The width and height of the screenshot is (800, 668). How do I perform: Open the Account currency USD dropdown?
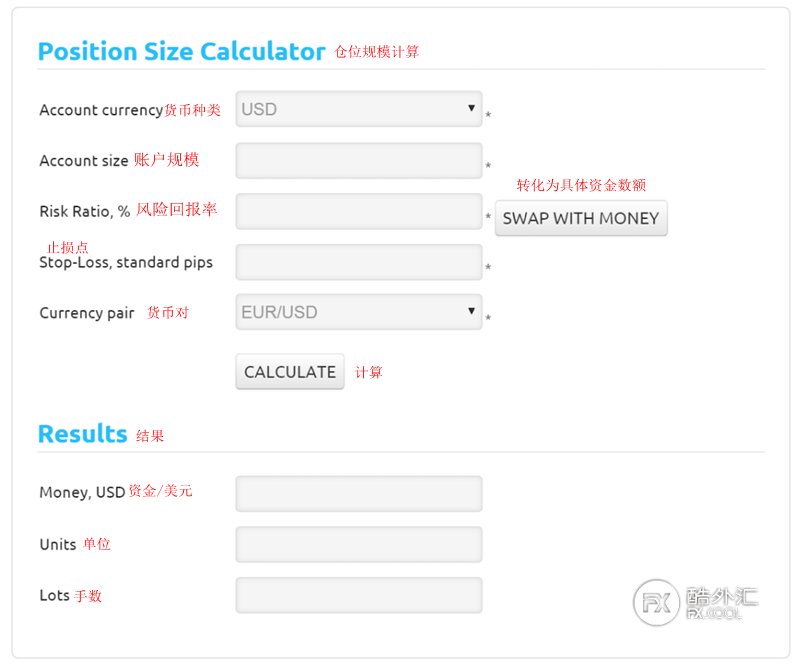(358, 109)
